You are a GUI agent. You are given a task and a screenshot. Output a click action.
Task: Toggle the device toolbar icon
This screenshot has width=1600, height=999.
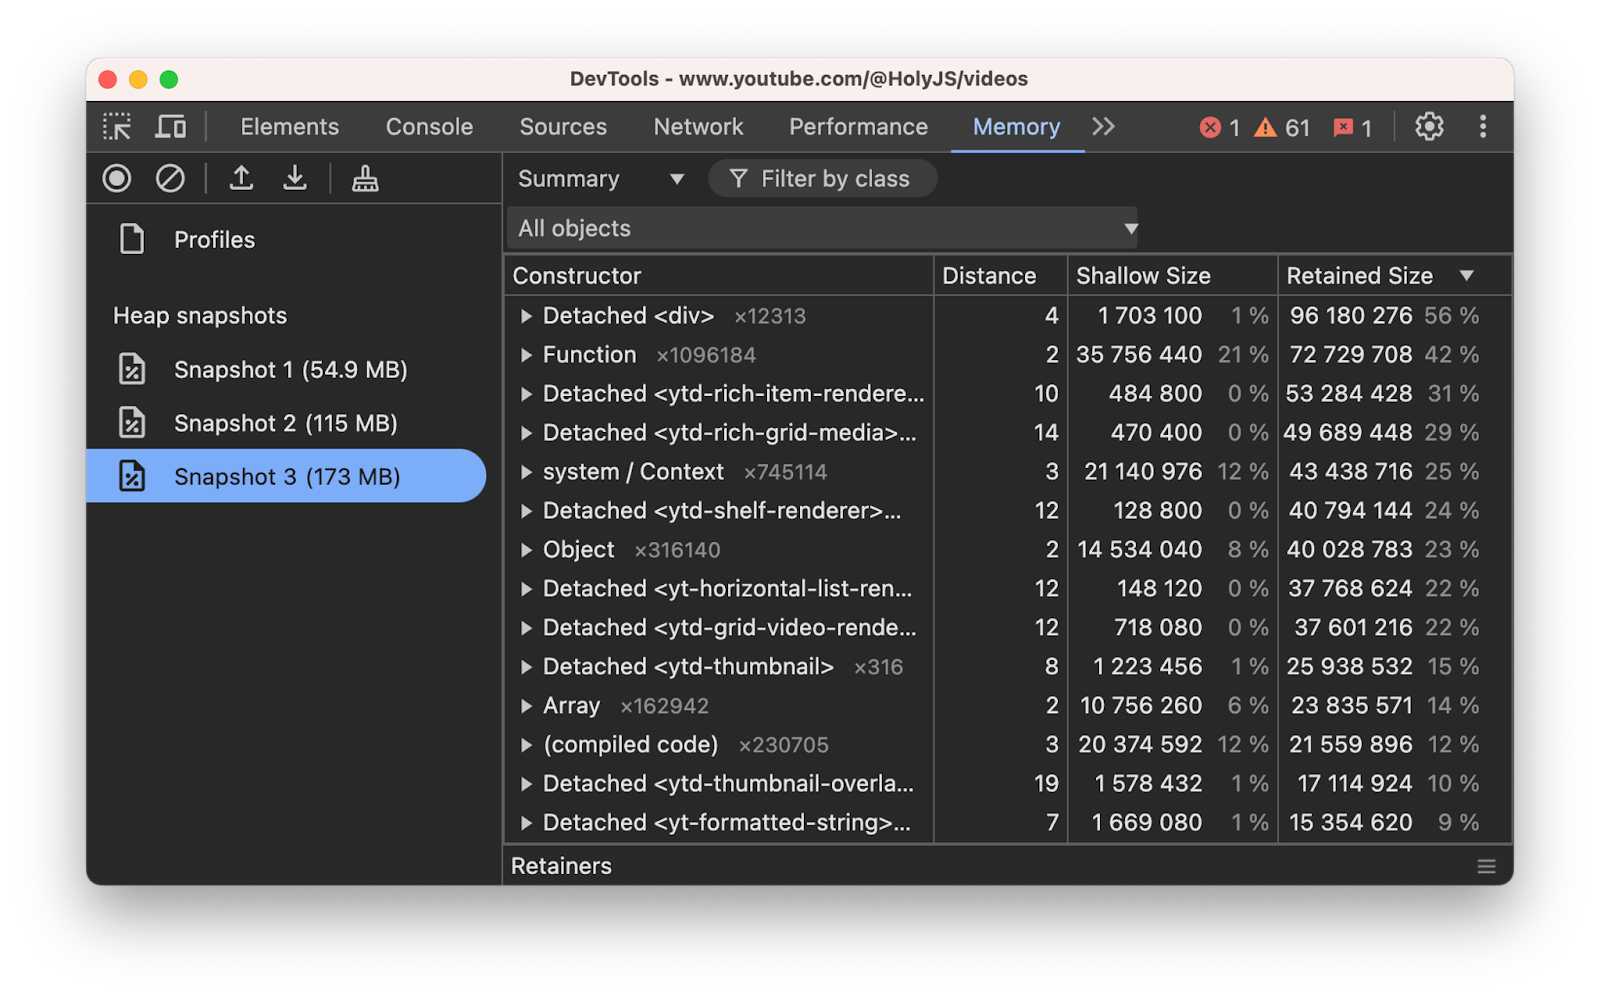coord(171,127)
